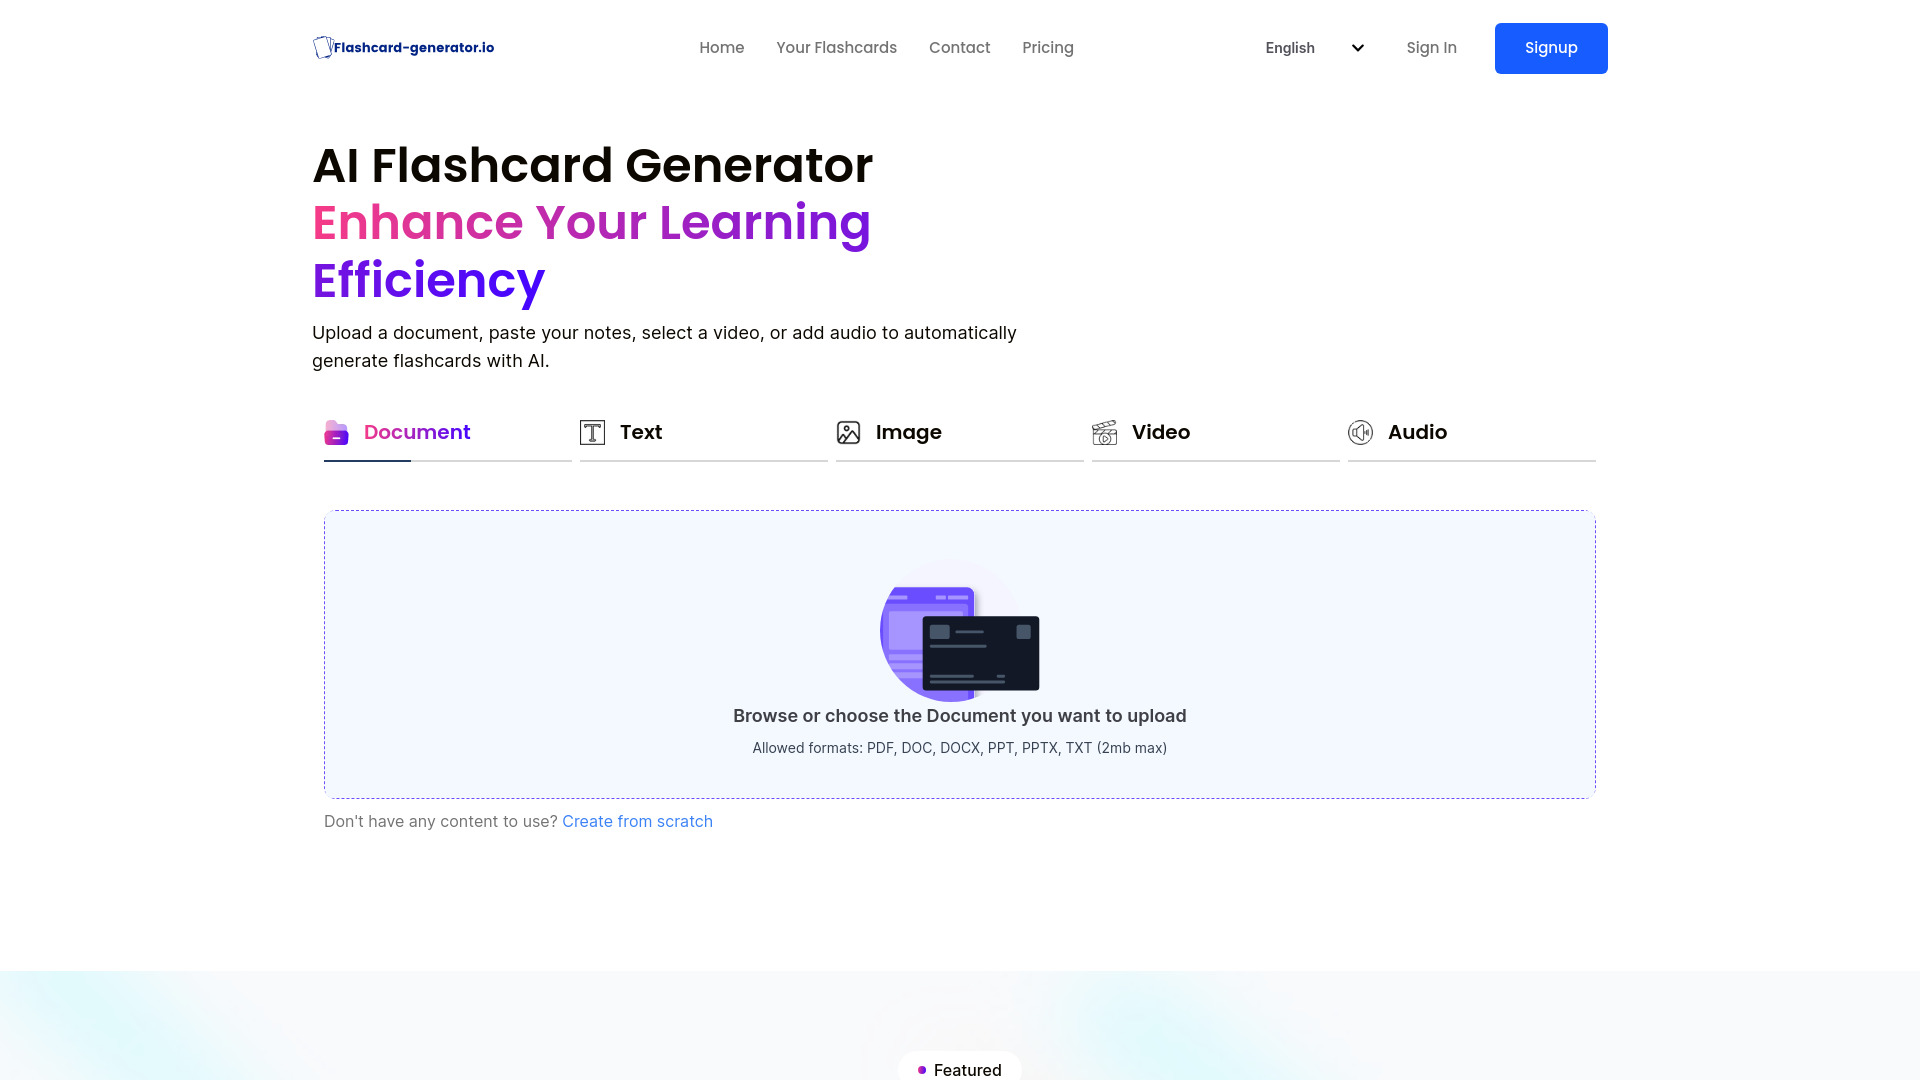Click the Sign In button

[x=1431, y=47]
